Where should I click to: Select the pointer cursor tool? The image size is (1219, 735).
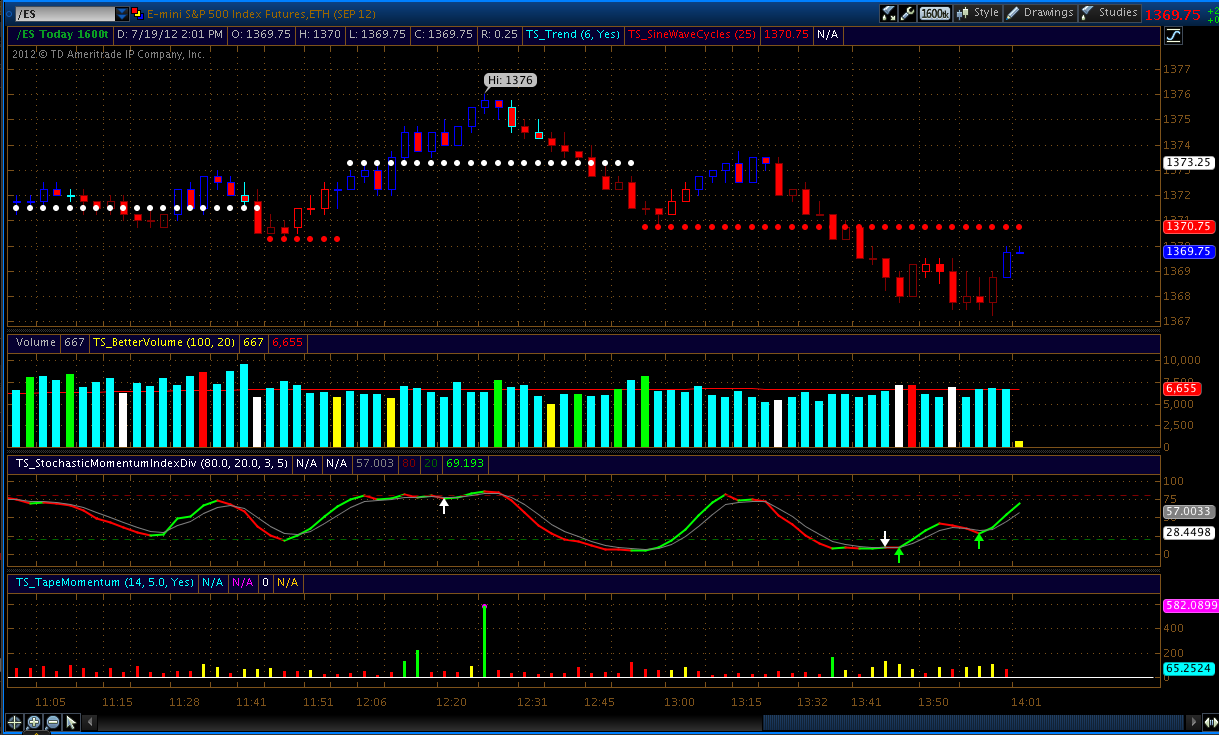point(73,722)
